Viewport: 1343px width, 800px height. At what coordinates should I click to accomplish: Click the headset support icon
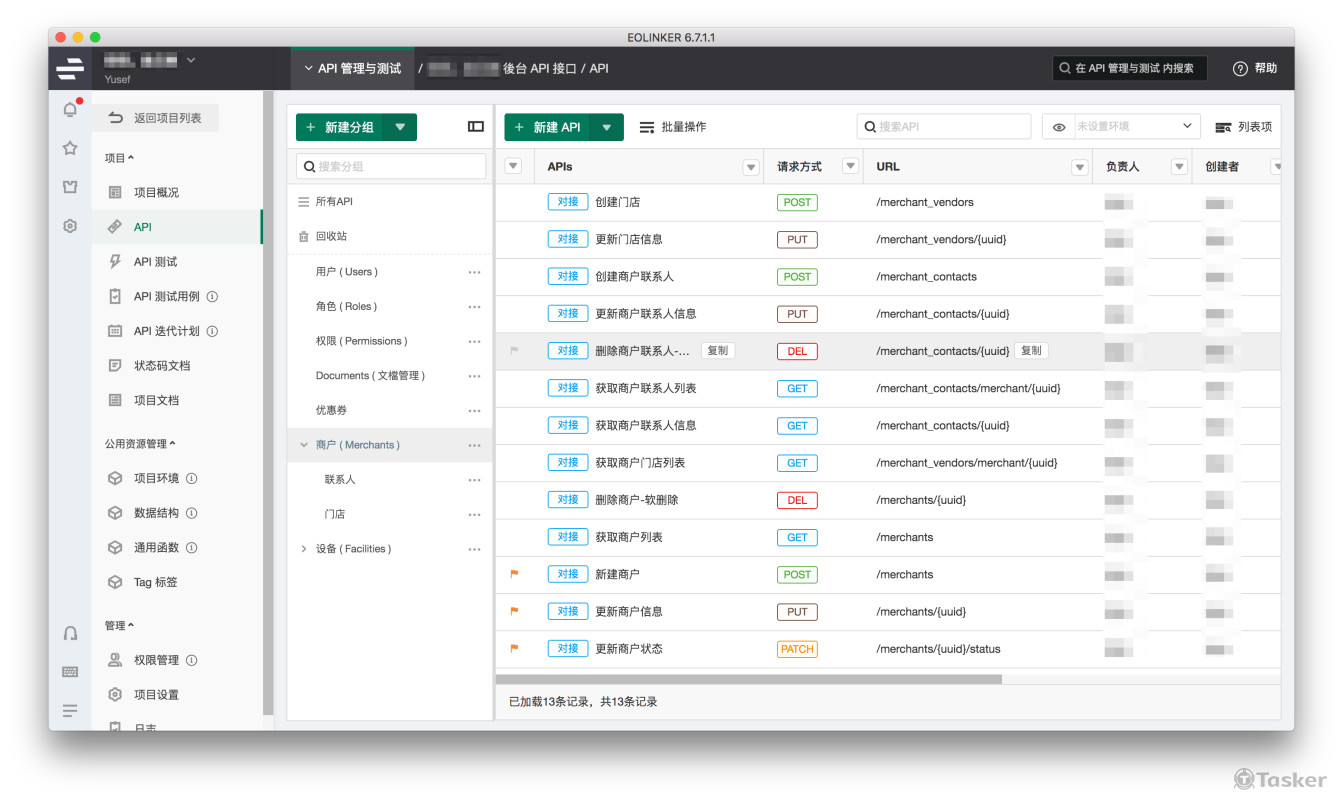(x=70, y=633)
